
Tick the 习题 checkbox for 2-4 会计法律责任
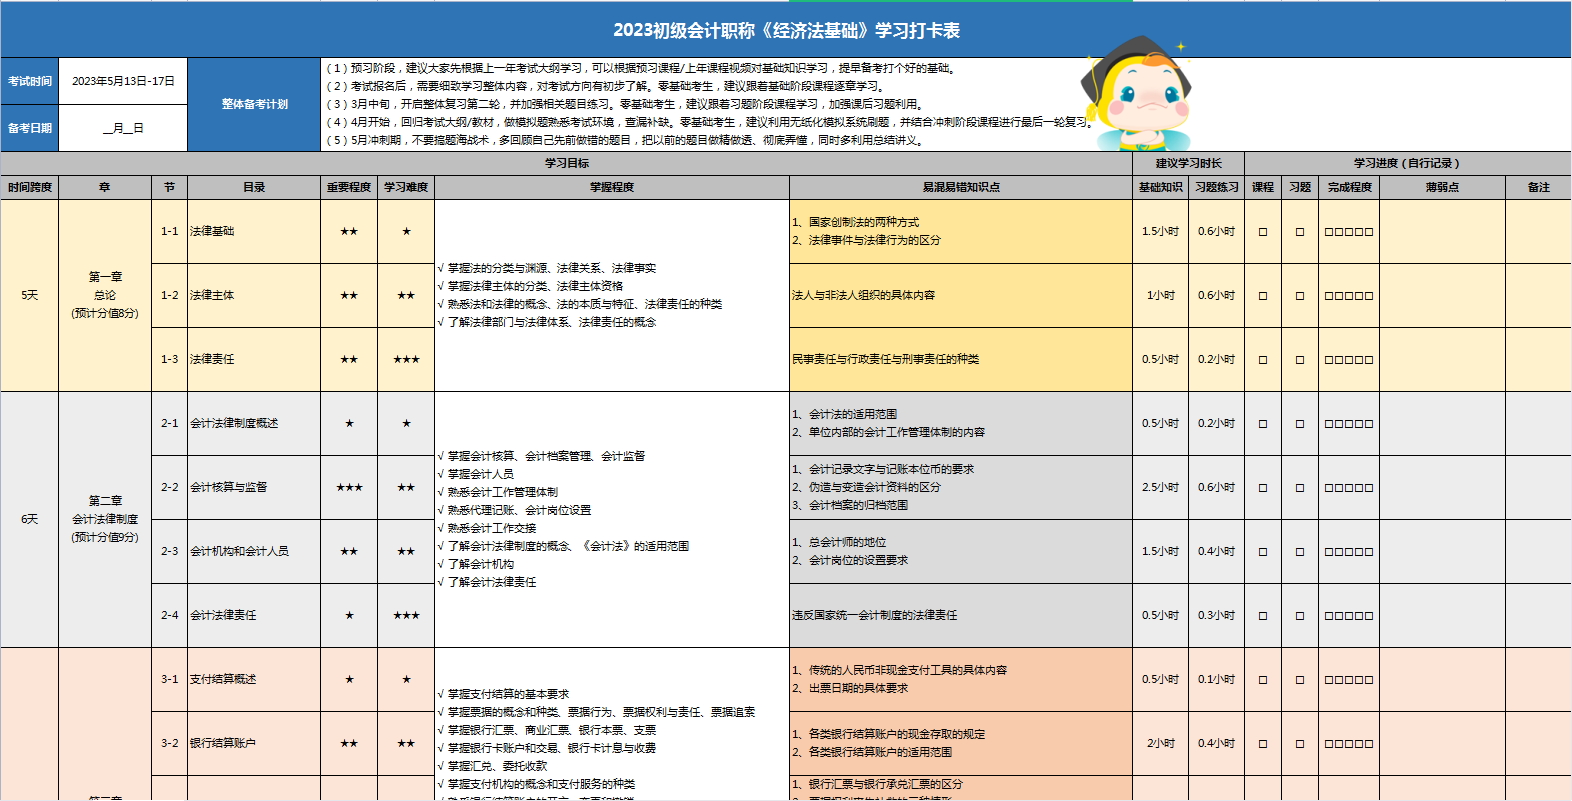[1300, 616]
